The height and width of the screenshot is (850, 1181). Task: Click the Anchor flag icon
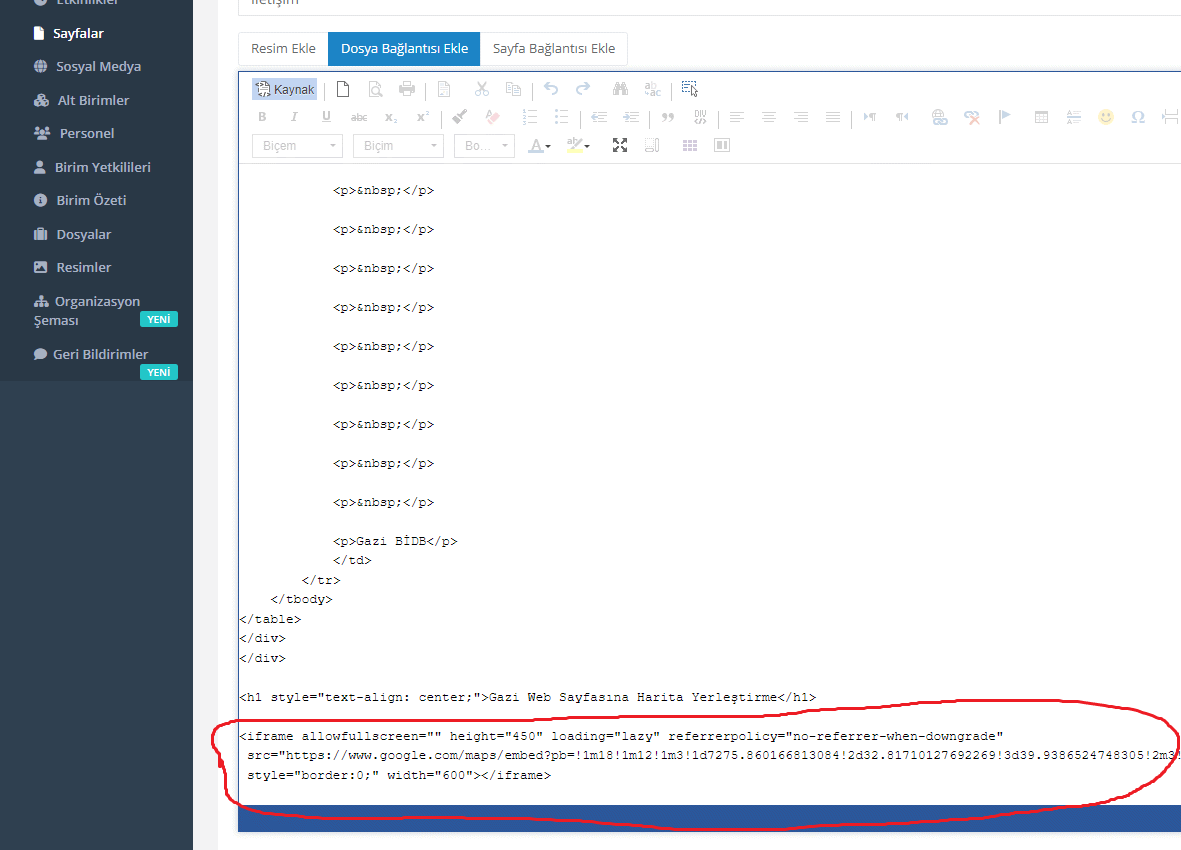1003,117
